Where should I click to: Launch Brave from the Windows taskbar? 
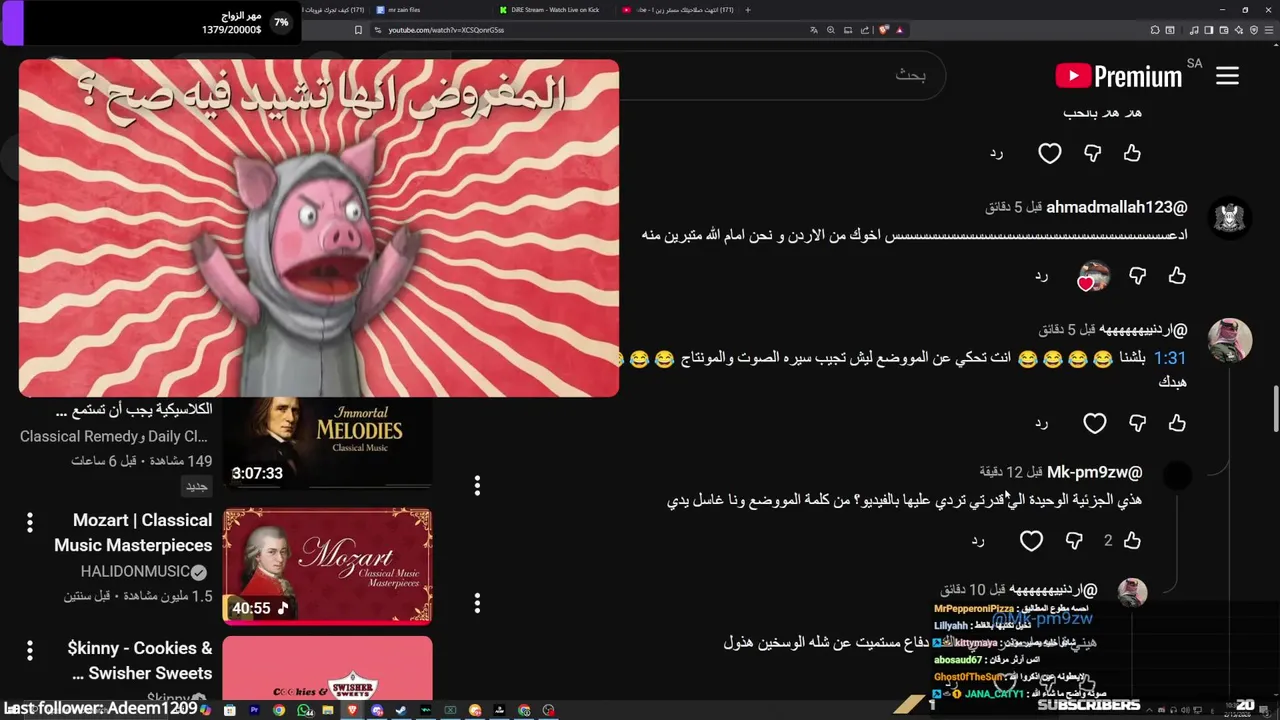point(352,710)
